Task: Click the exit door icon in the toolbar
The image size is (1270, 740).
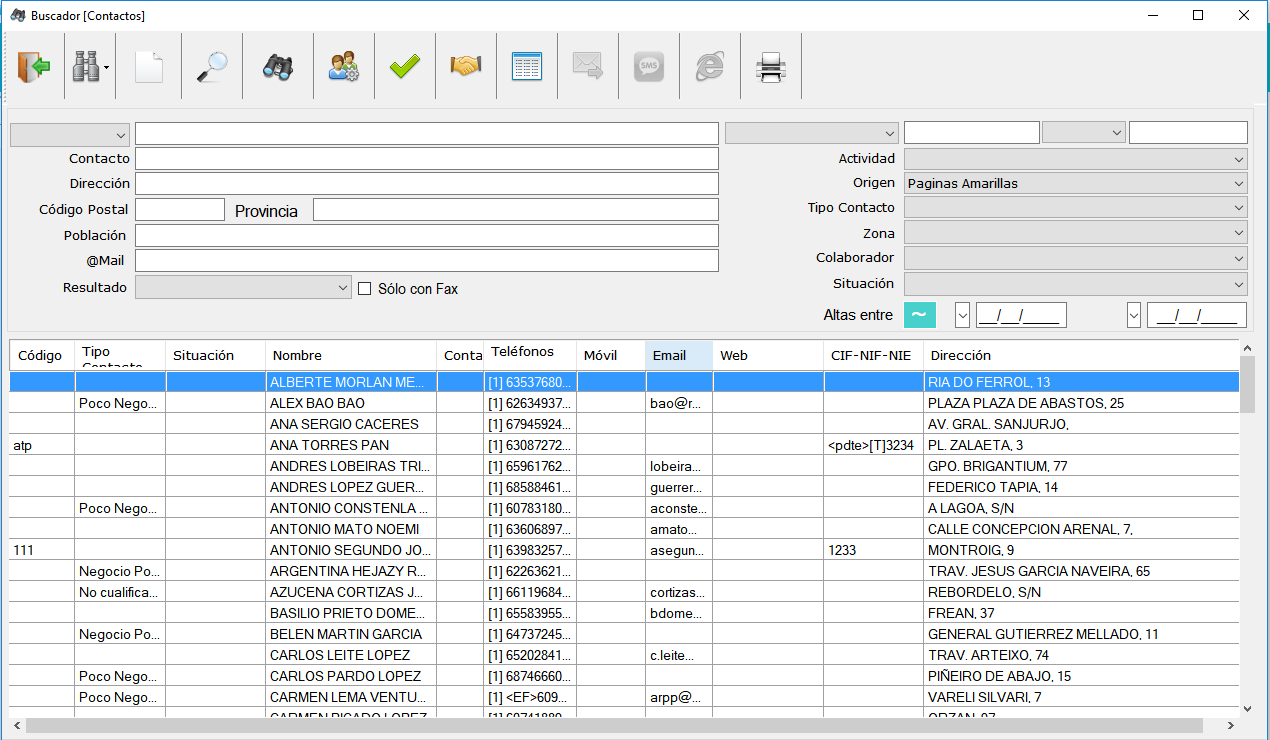Action: (34, 67)
